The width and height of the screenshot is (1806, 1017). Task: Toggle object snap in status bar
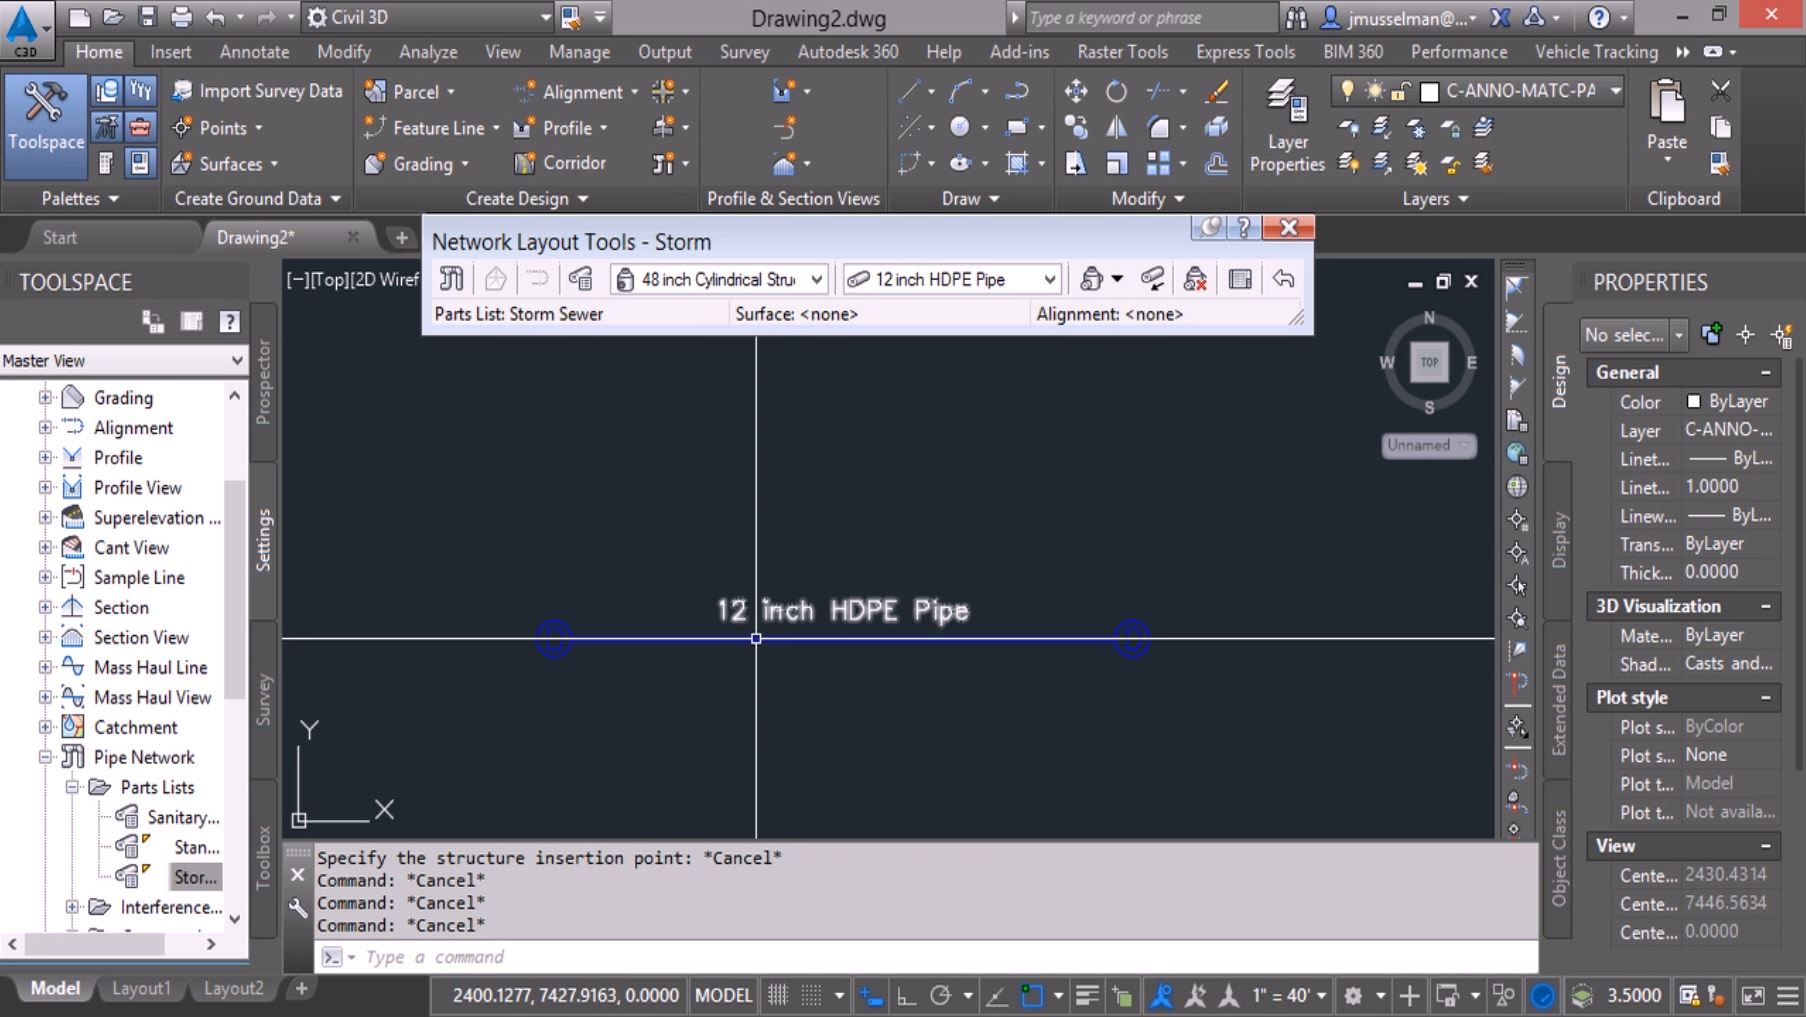[1031, 995]
